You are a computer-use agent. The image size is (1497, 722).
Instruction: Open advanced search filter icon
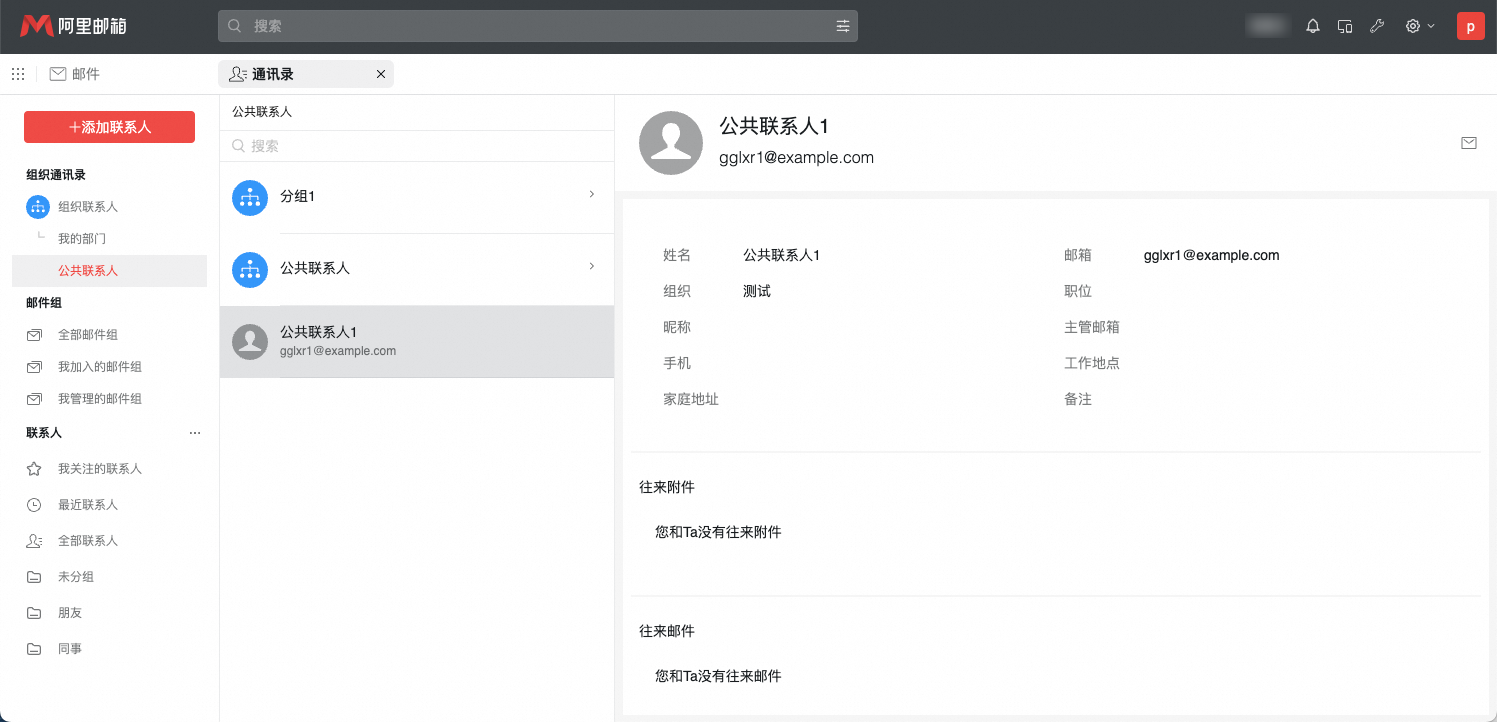843,26
